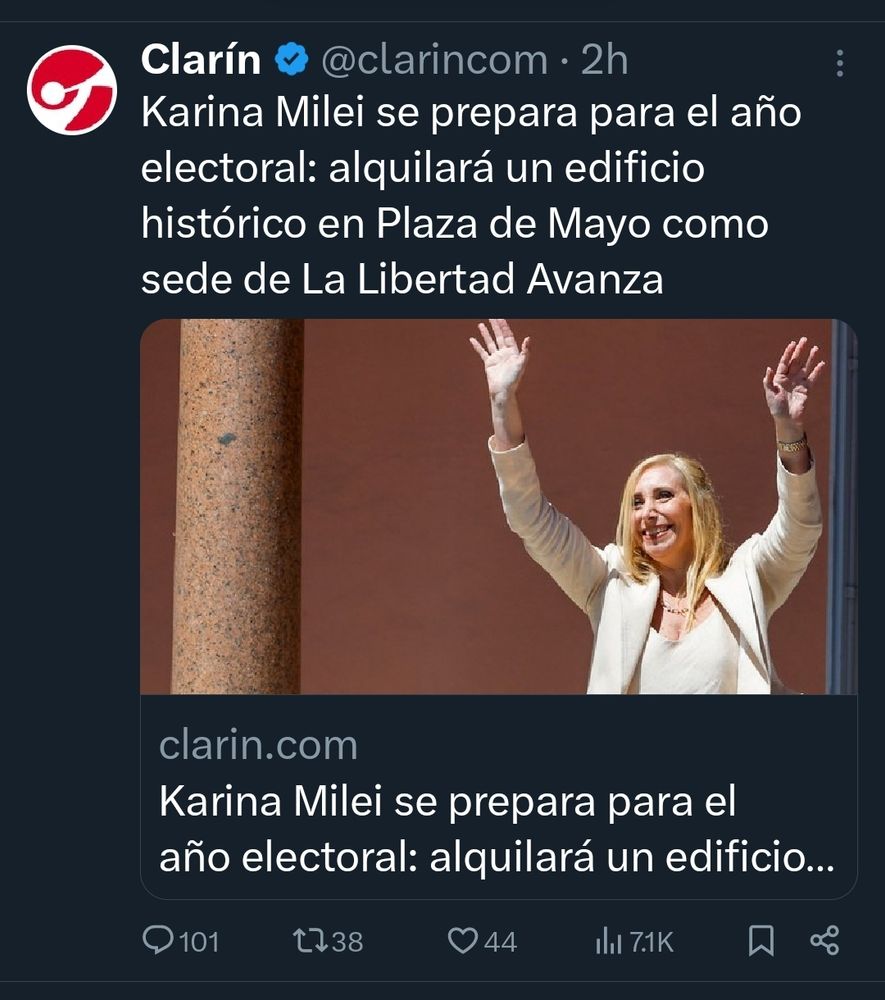The width and height of the screenshot is (885, 1000).
Task: Open the 2h timestamp permalink
Action: coord(604,60)
